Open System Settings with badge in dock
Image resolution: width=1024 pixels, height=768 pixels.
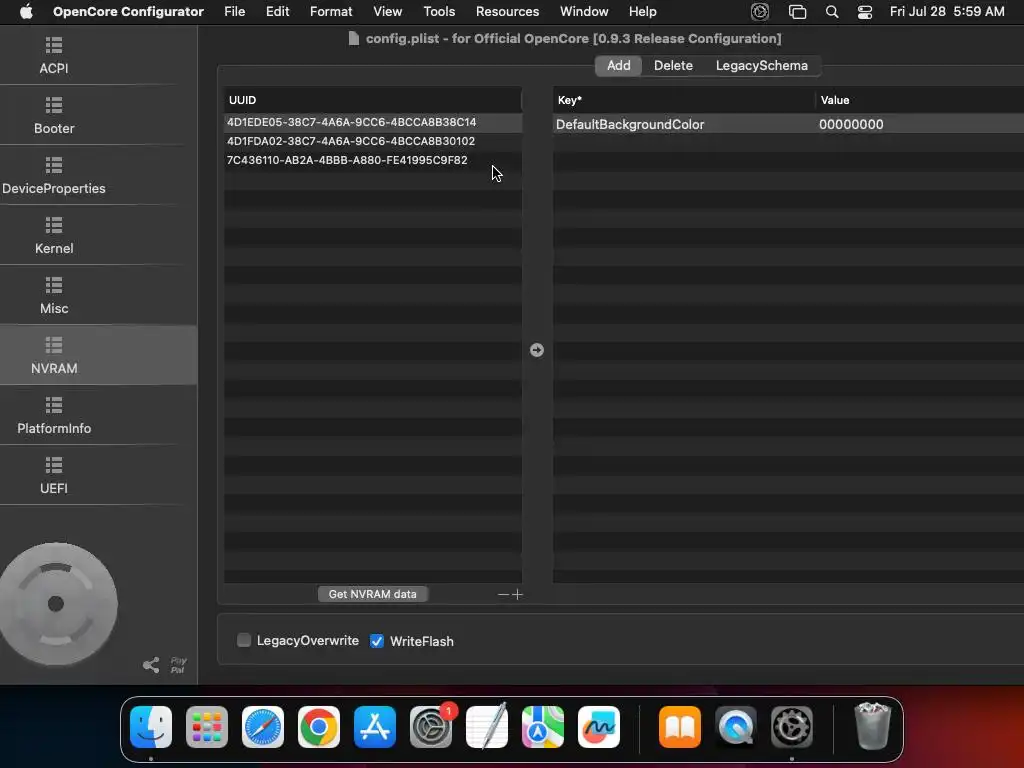[x=431, y=727]
